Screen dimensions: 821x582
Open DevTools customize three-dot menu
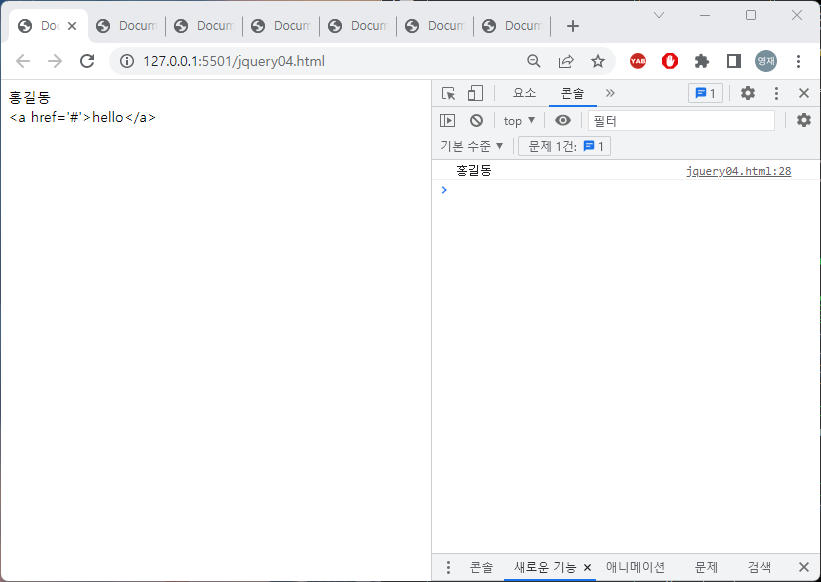(x=776, y=93)
